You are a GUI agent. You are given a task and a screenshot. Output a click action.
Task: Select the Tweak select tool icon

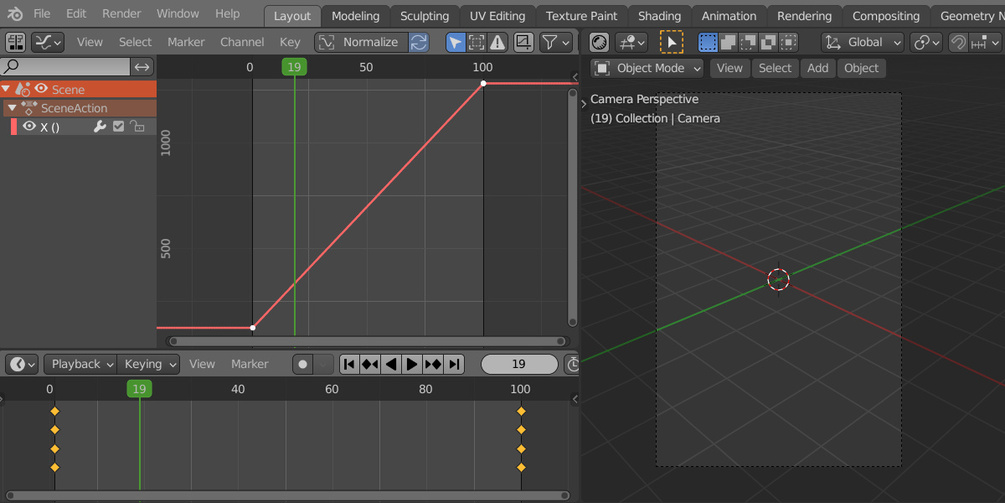coord(671,42)
